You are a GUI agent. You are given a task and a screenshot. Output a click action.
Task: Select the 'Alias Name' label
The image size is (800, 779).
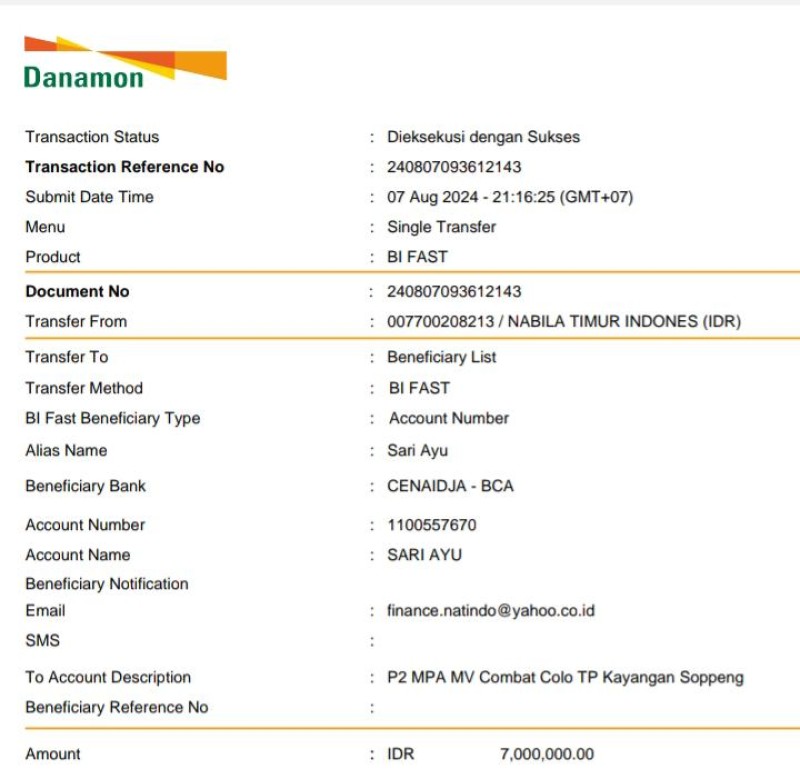coord(66,450)
